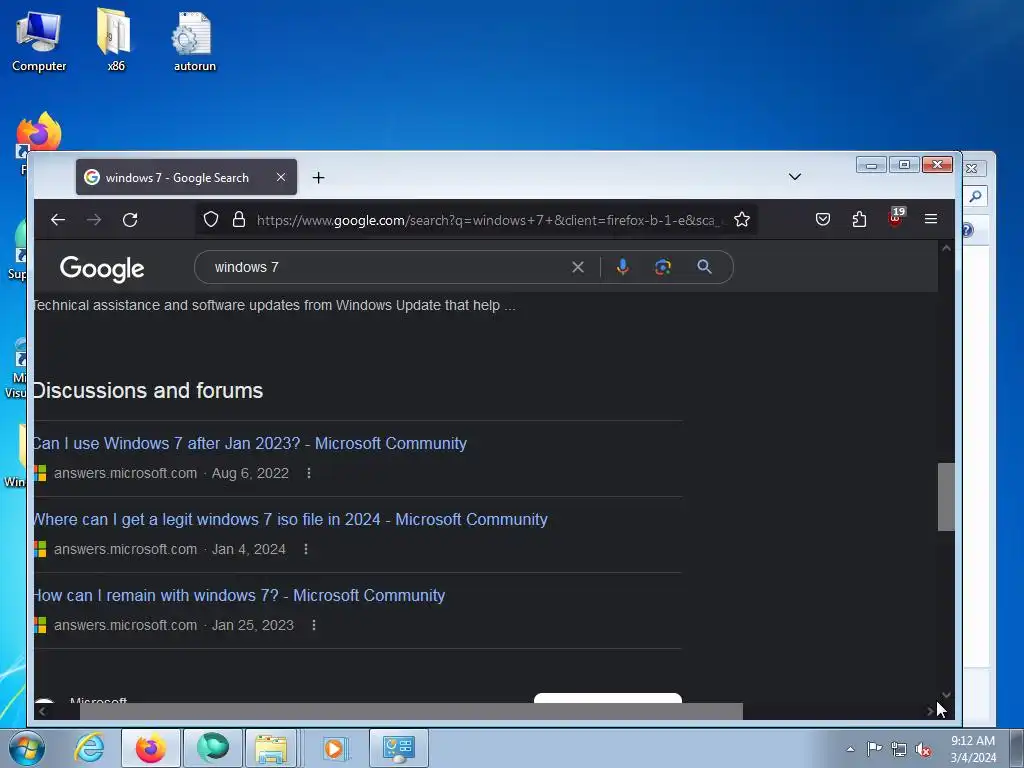Click the Control Panel taskbar button
Image resolution: width=1024 pixels, height=768 pixels.
[399, 748]
